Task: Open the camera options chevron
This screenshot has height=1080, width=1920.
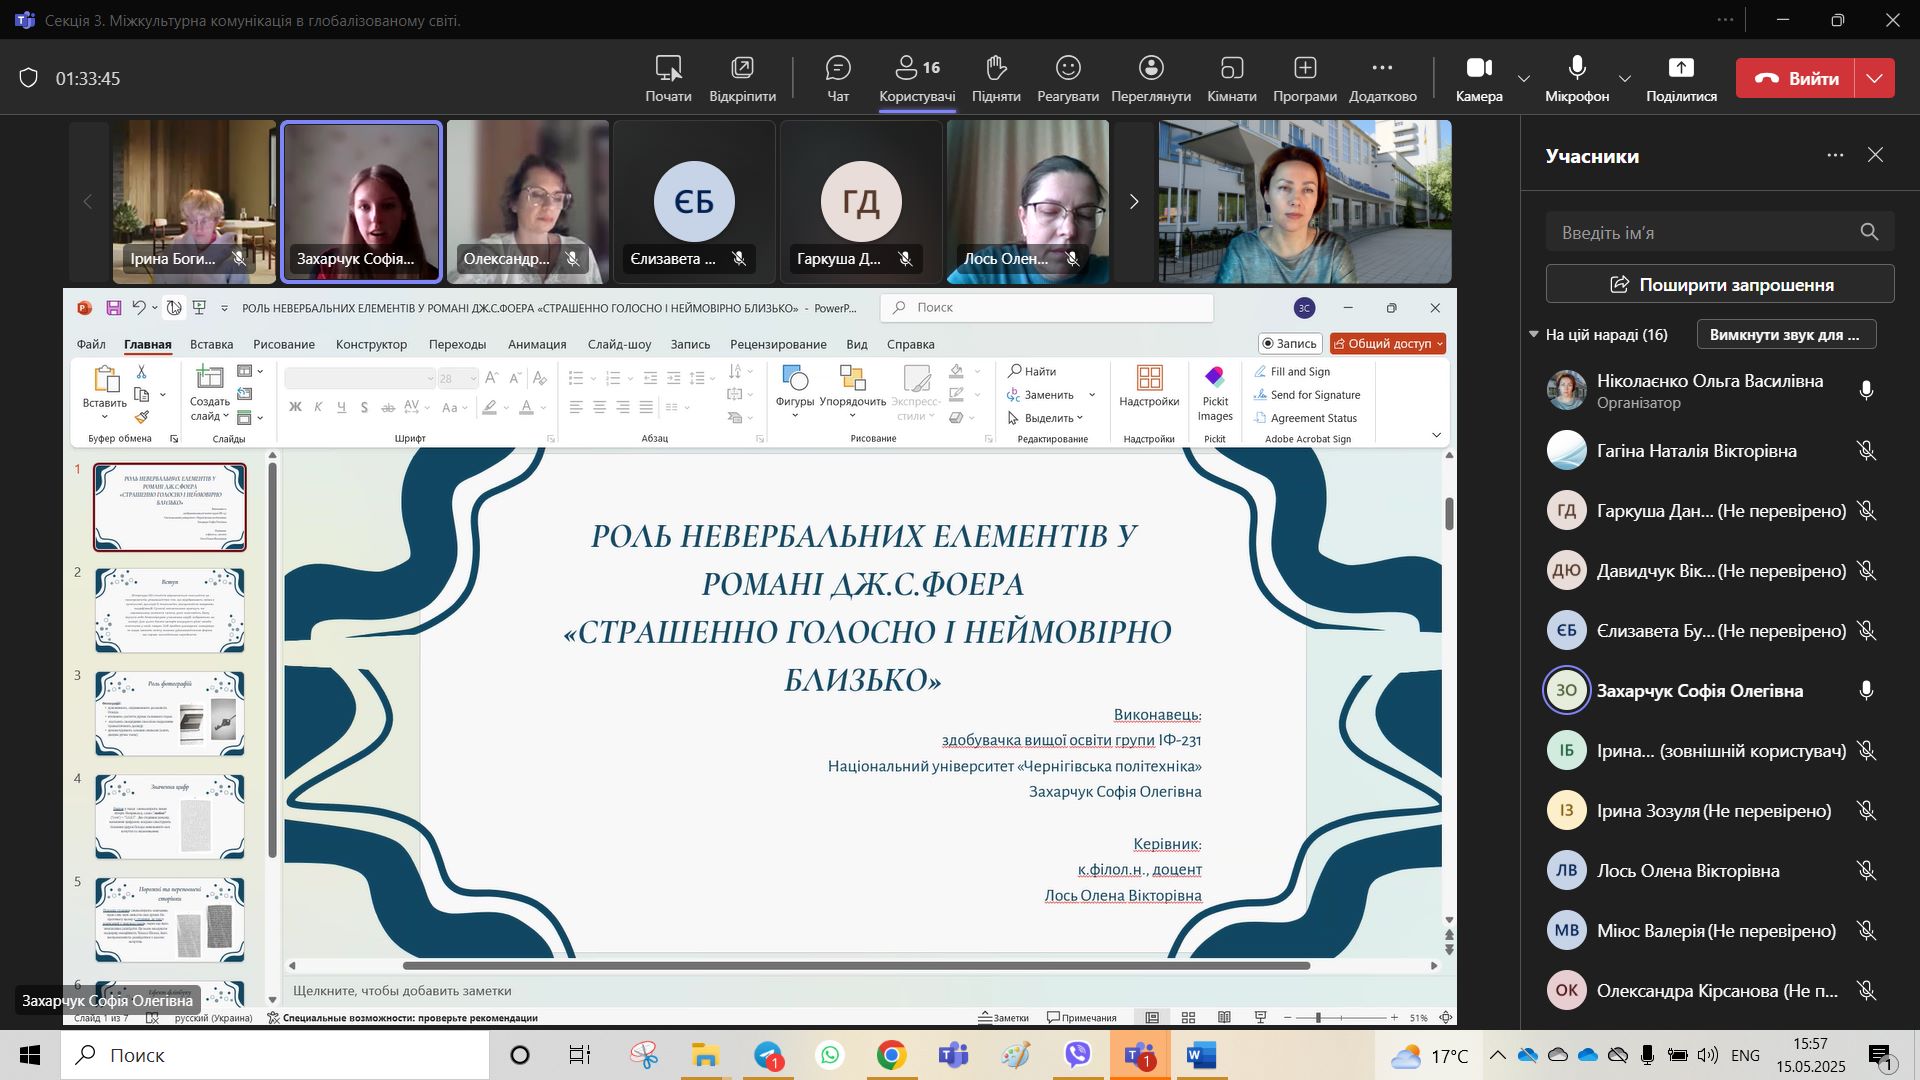Action: [1524, 78]
